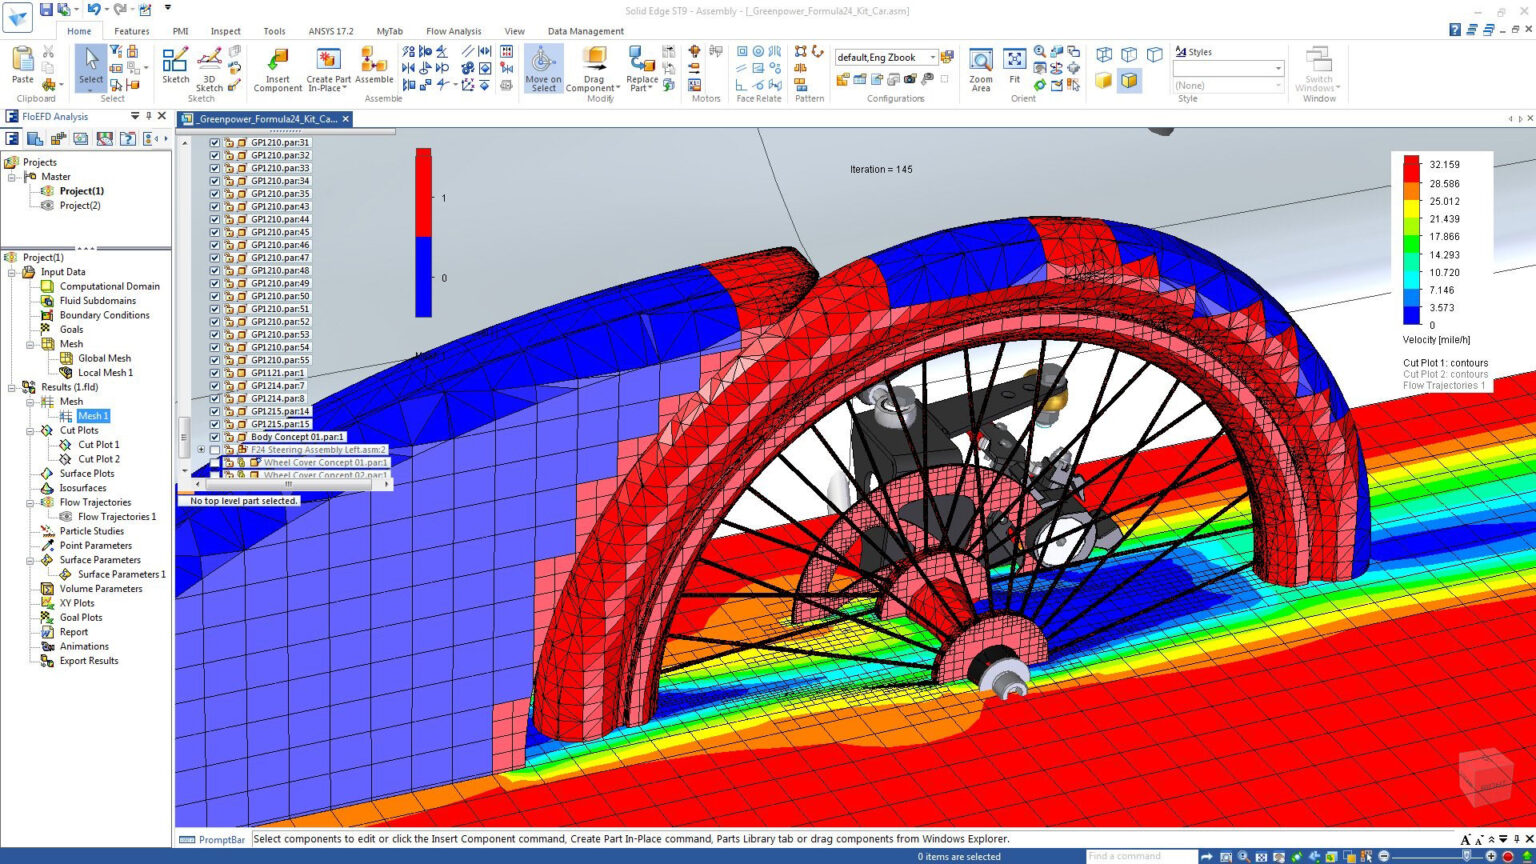Uncheck the GP1210.par:31 checkbox
The height and width of the screenshot is (864, 1536).
[x=214, y=142]
